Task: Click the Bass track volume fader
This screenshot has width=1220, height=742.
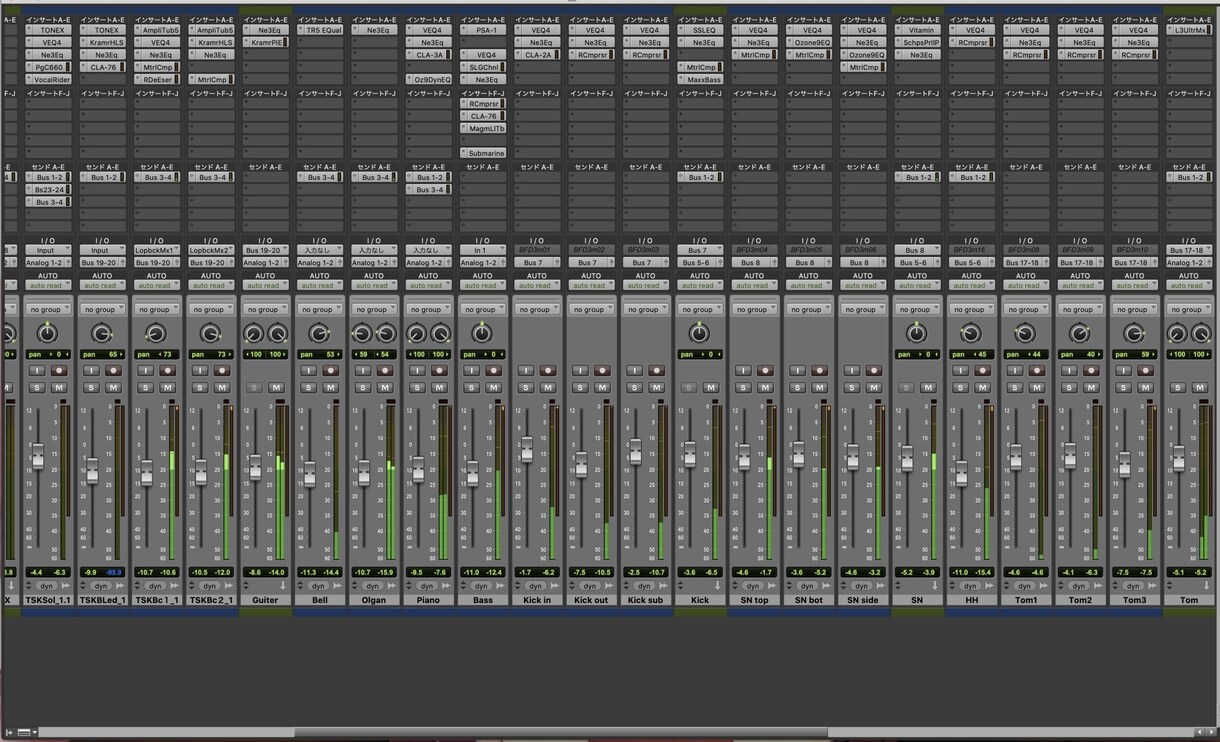Action: click(472, 474)
